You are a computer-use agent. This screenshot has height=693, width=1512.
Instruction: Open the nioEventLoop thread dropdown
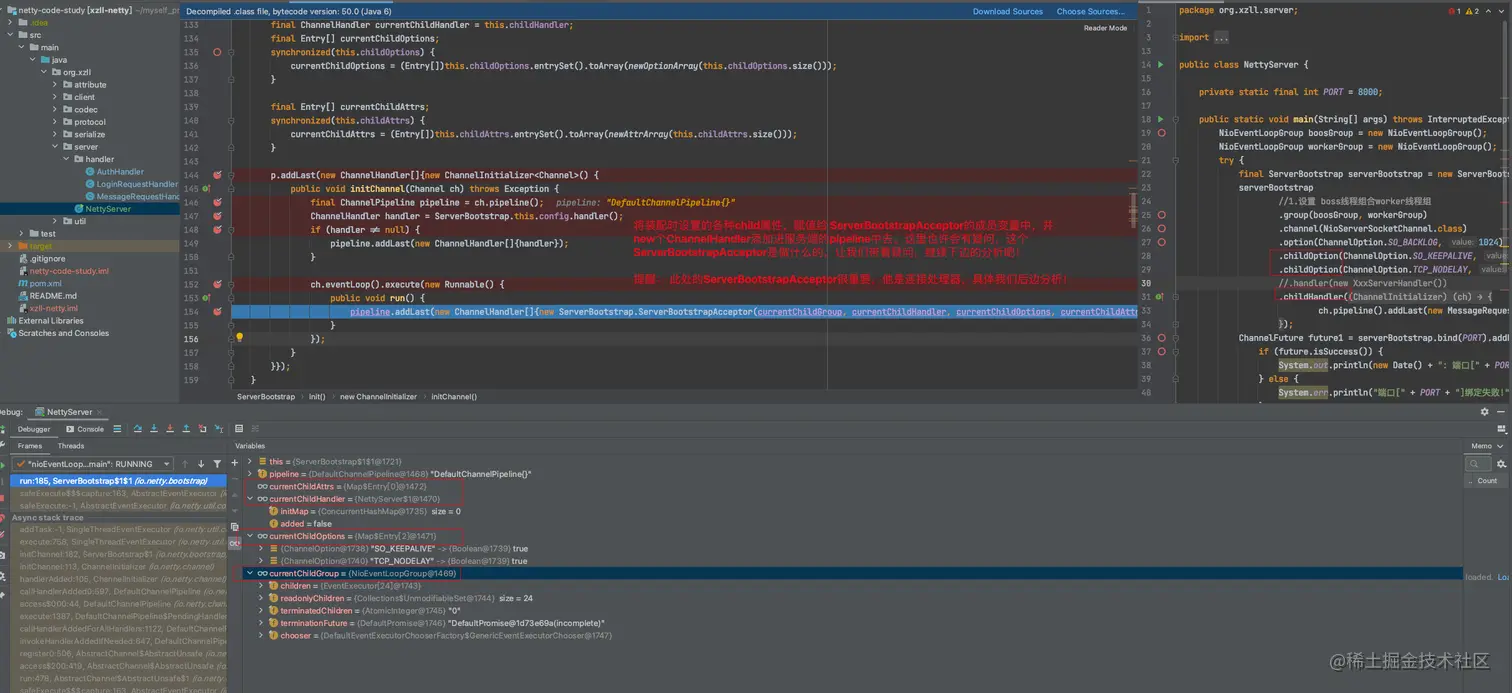click(93, 464)
